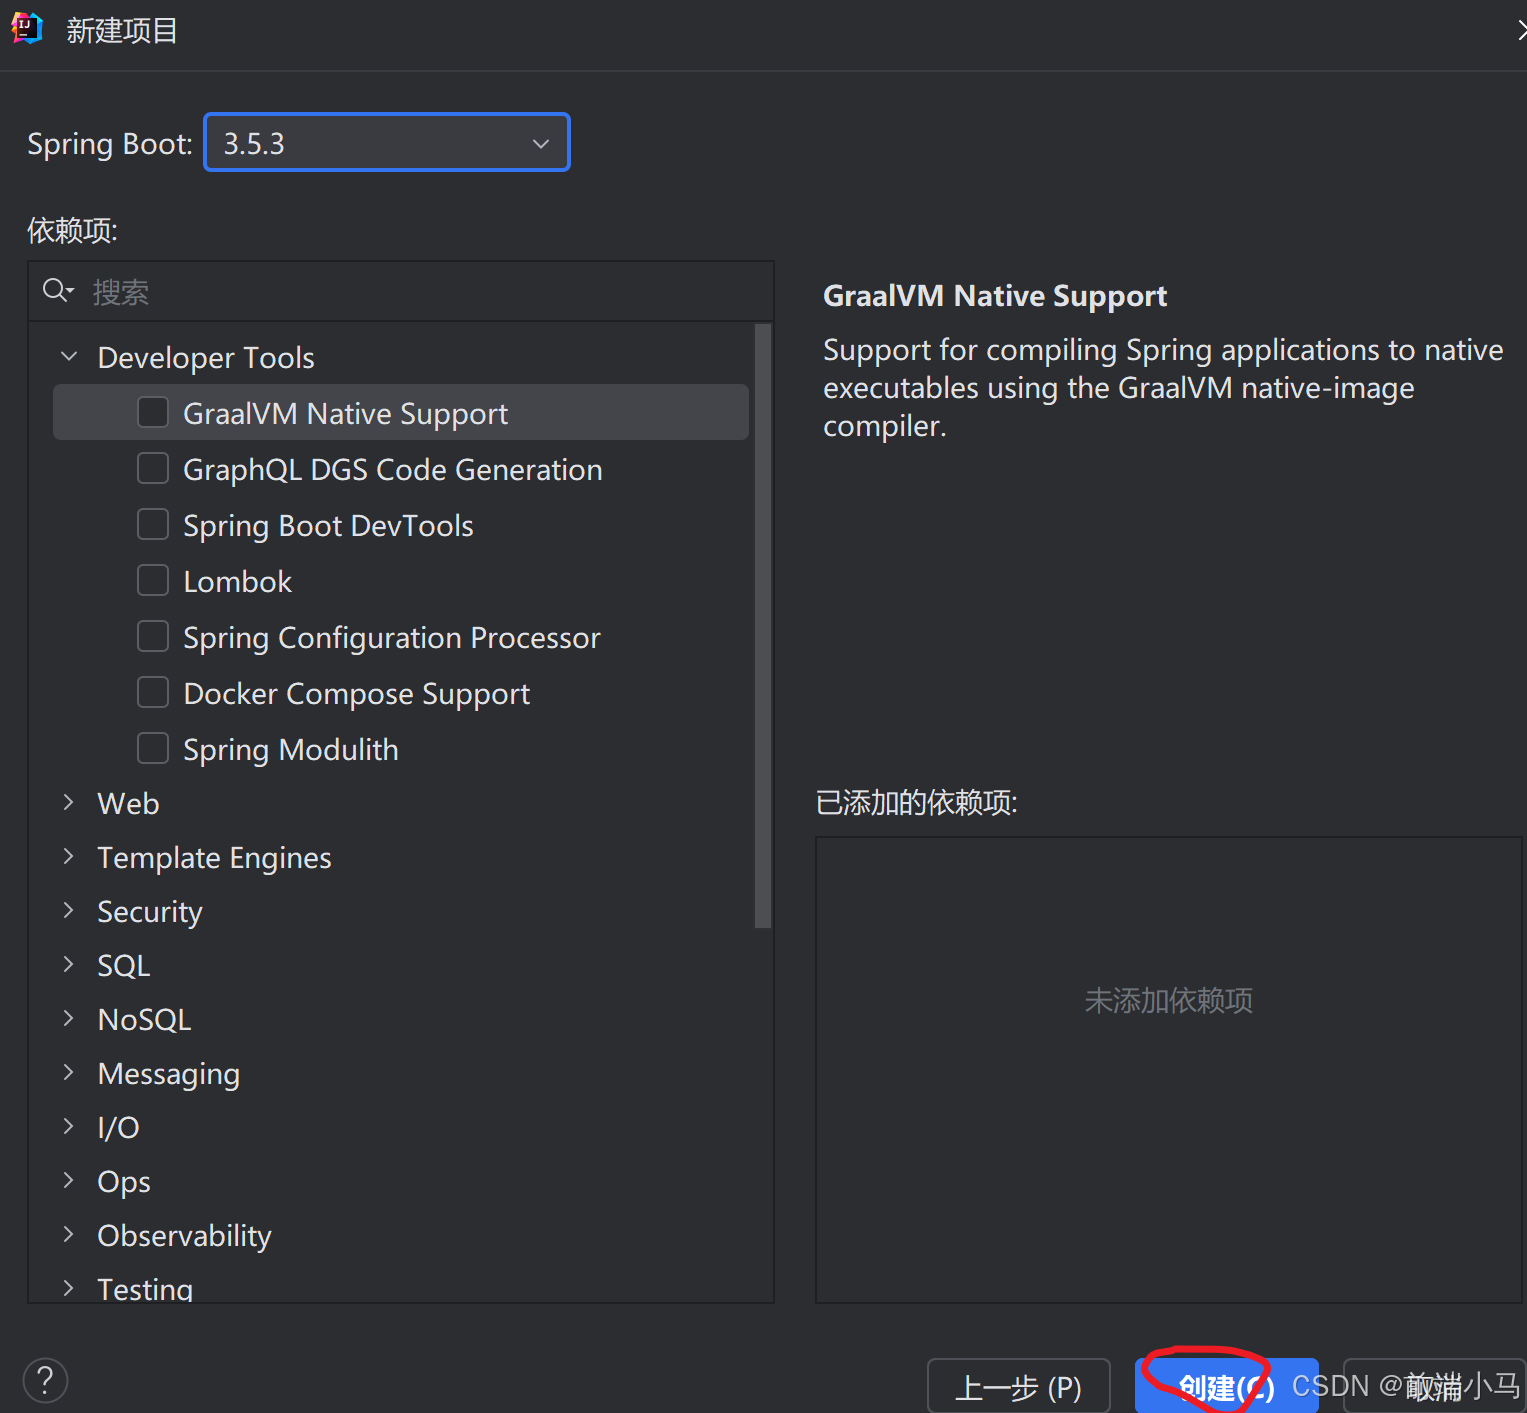This screenshot has height=1413, width=1527.
Task: Enable the Spring Modulith checkbox
Action: [x=153, y=748]
